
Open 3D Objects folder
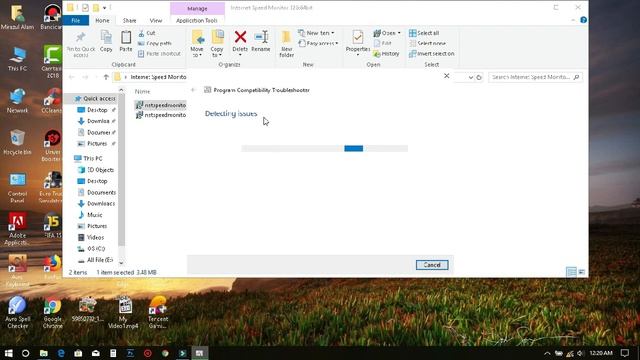96,170
